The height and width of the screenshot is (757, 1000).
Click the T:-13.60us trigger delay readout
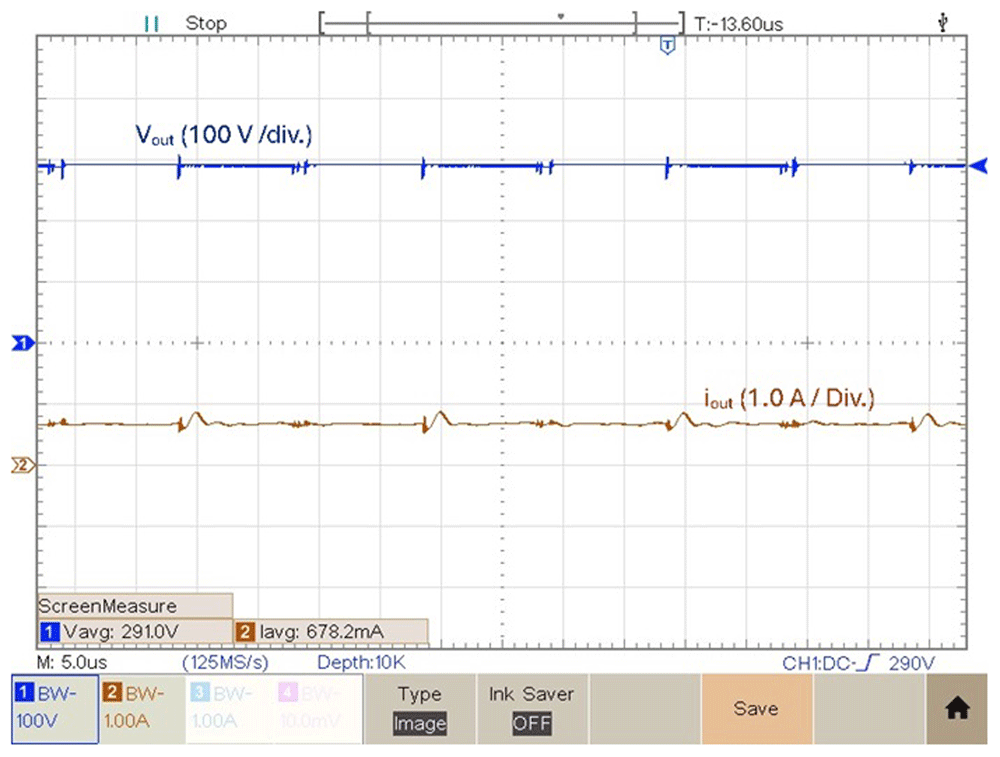click(739, 24)
